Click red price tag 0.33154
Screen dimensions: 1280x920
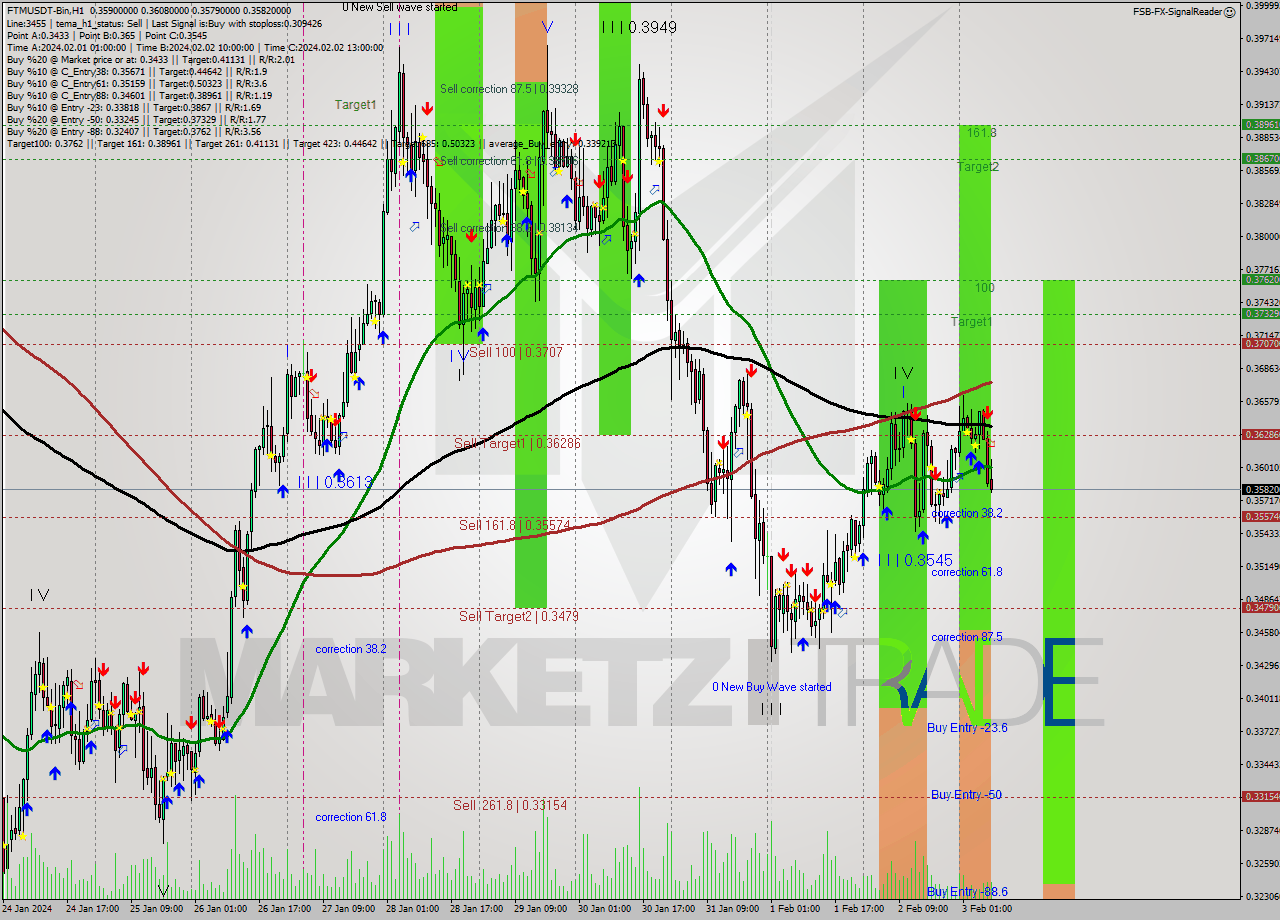pyautogui.click(x=1260, y=796)
